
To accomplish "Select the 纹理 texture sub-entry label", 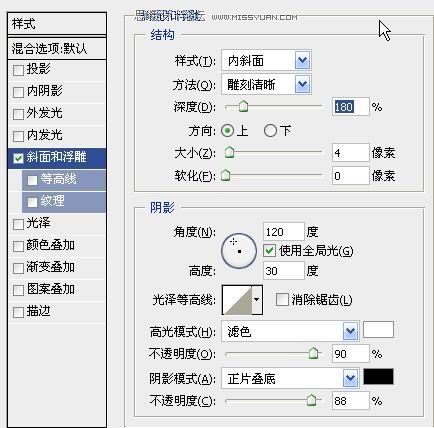I will [52, 201].
